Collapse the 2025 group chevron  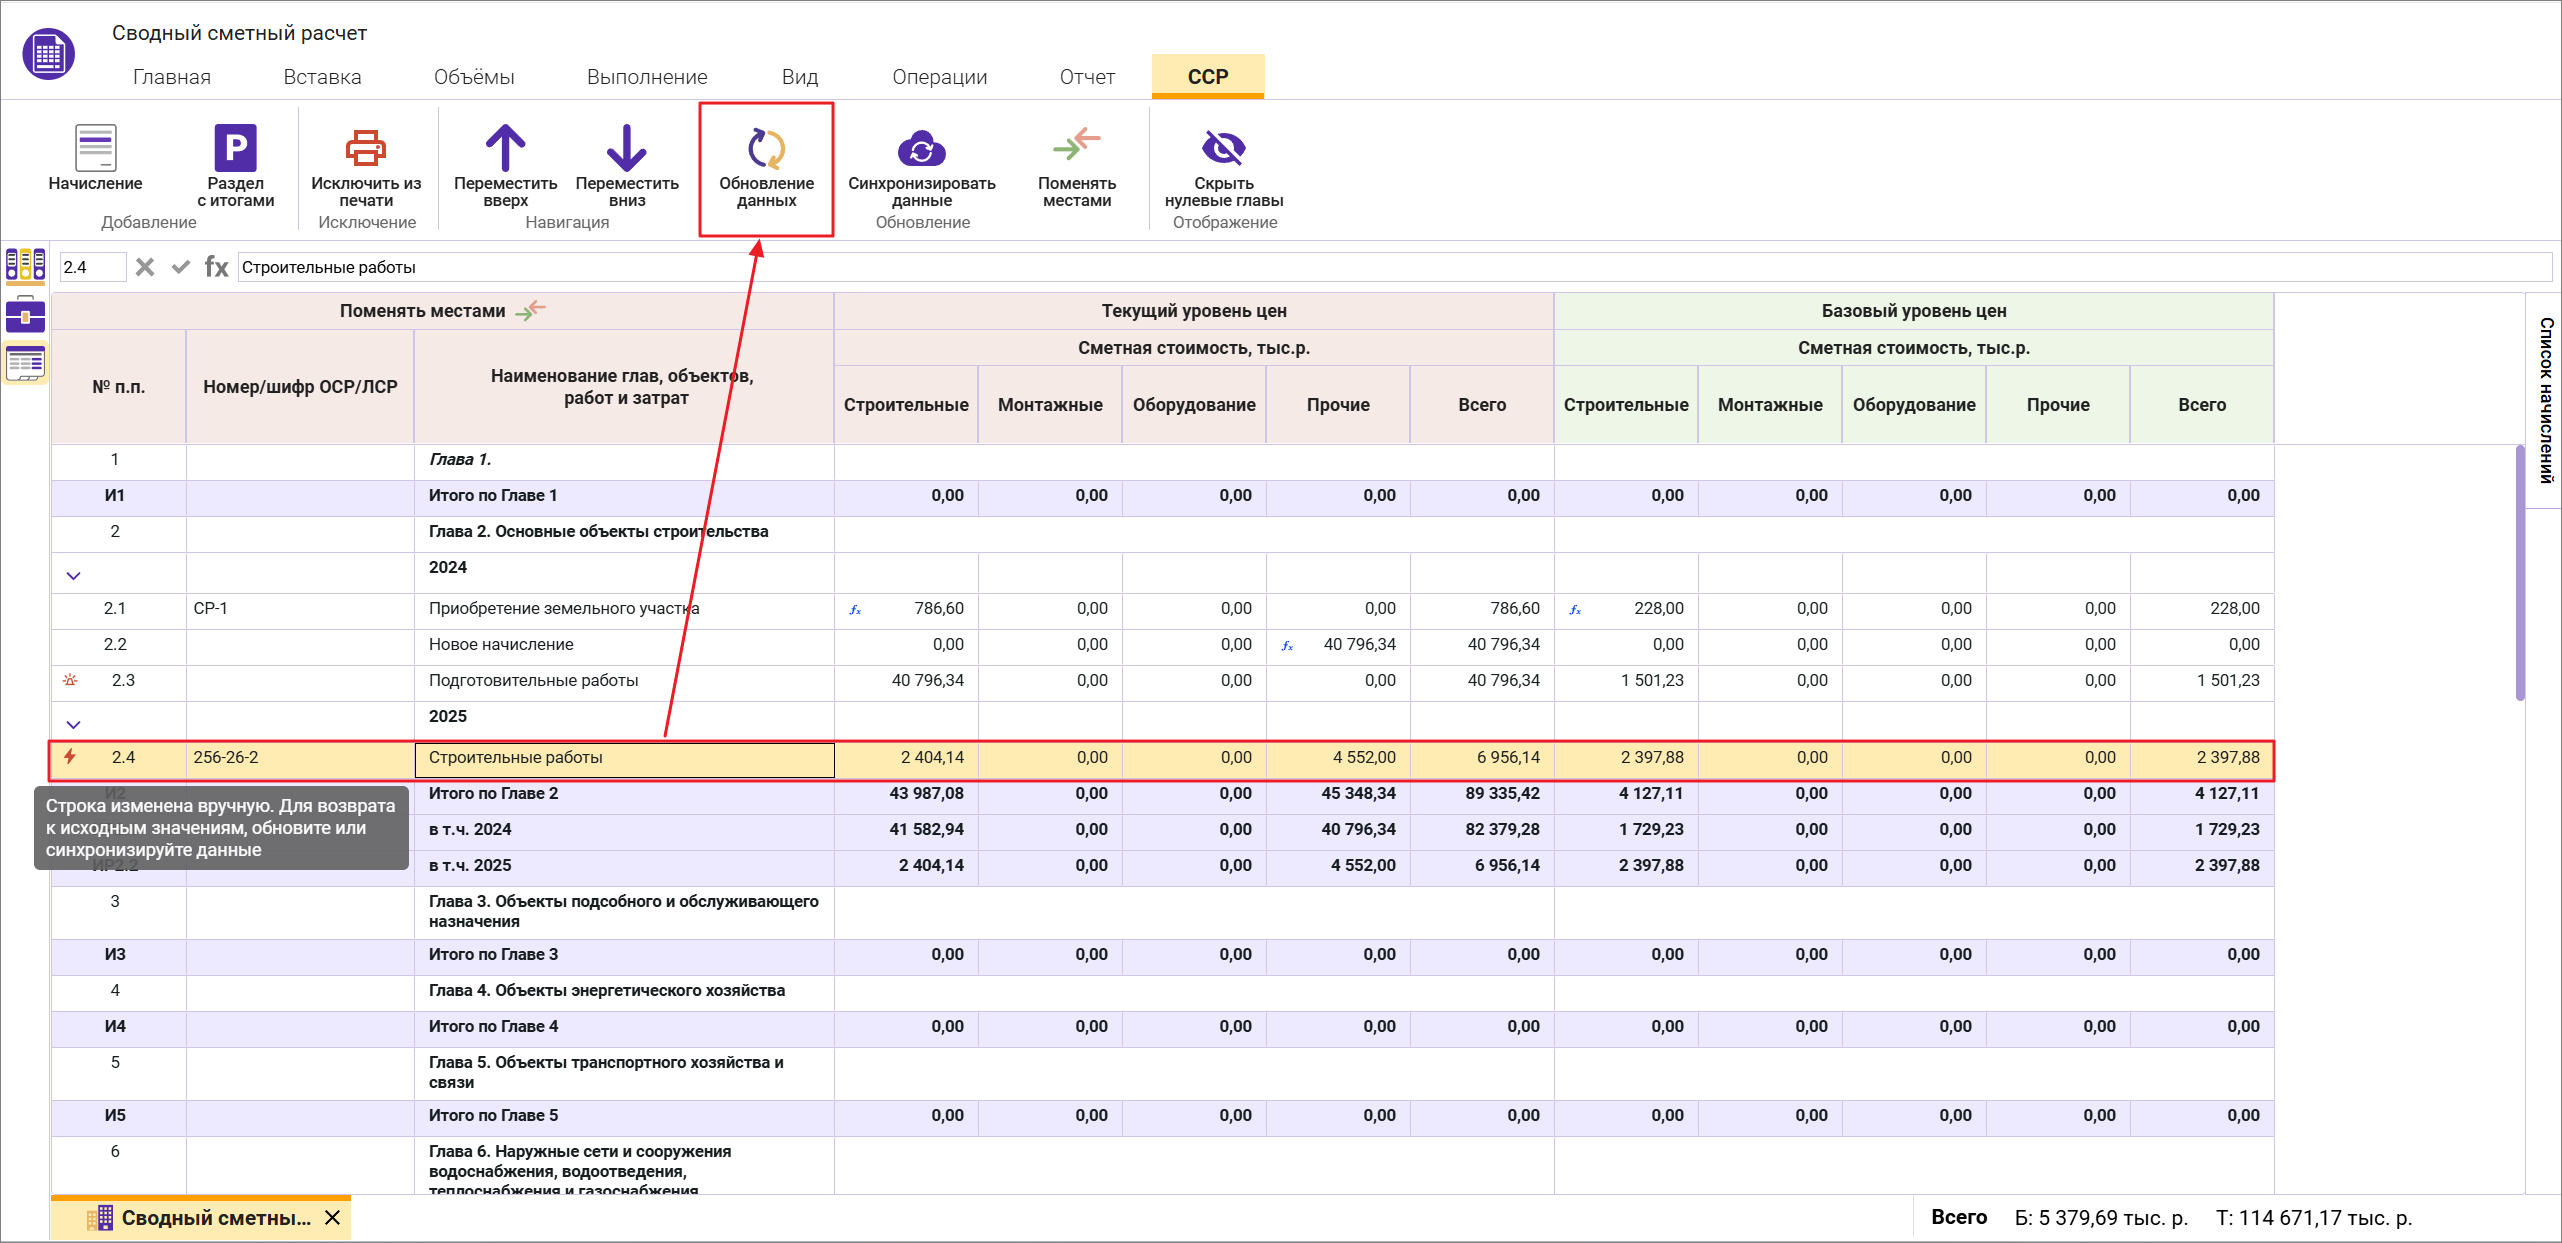(73, 724)
